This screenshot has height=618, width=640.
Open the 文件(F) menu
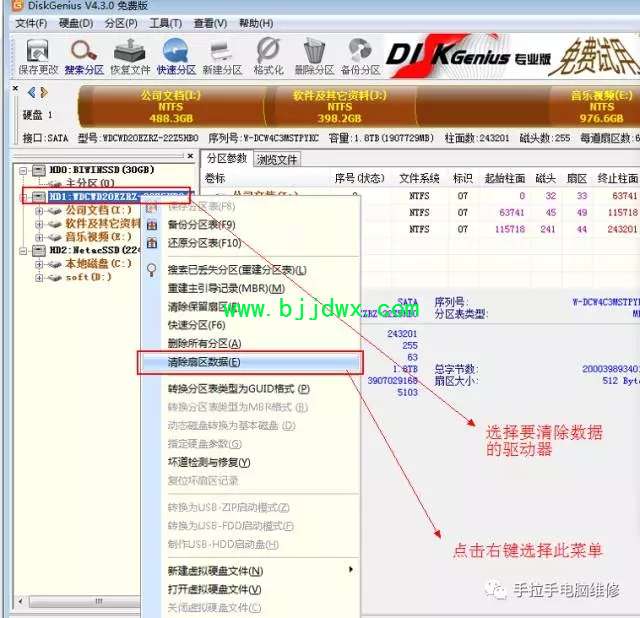pos(31,23)
